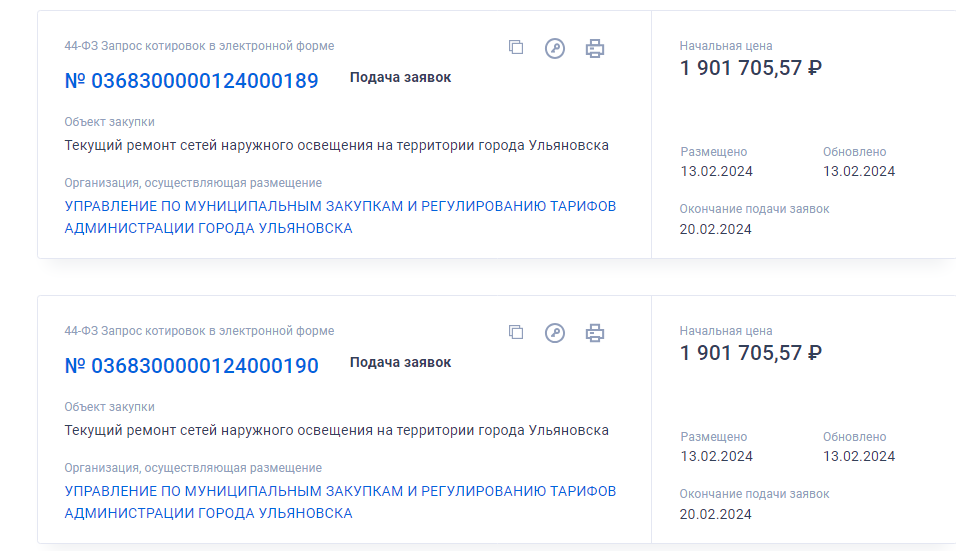Click 'Подача заявок' status in second card
Screen dimensions: 956x551
(400, 363)
